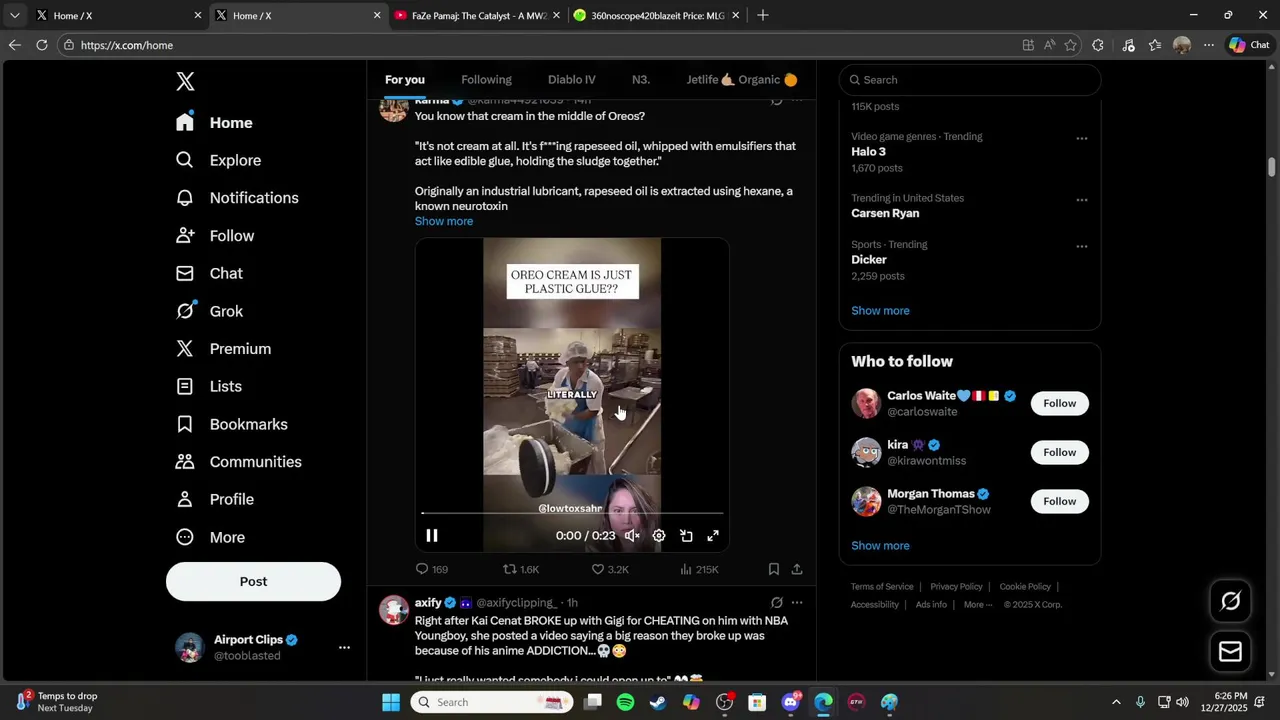Open Profile from the sidebar
1280x720 pixels.
coord(214,499)
